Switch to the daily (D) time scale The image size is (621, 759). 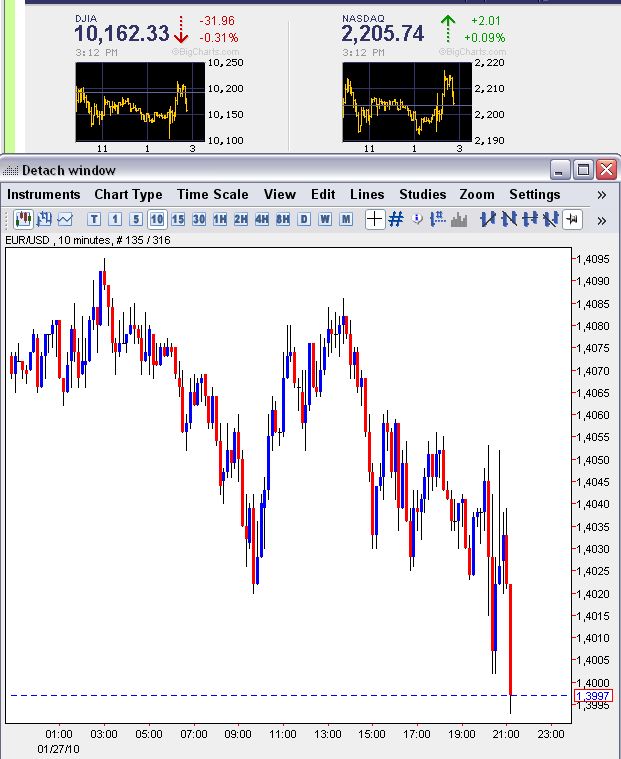[x=304, y=220]
